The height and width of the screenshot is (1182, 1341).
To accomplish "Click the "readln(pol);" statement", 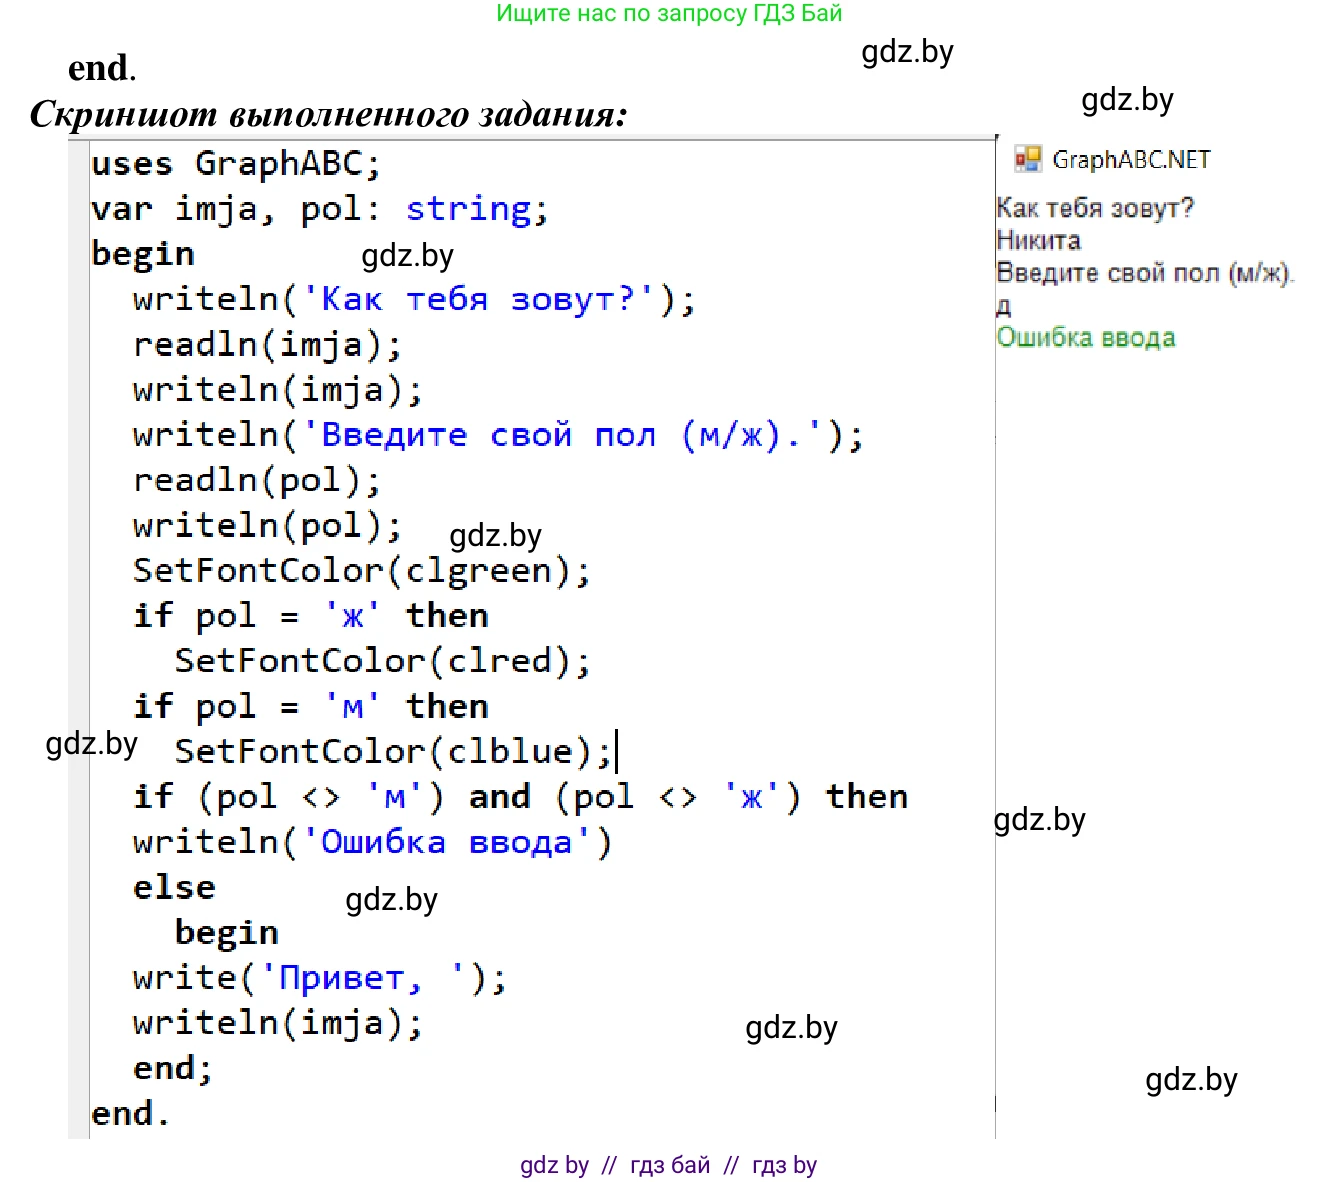I will click(x=257, y=481).
